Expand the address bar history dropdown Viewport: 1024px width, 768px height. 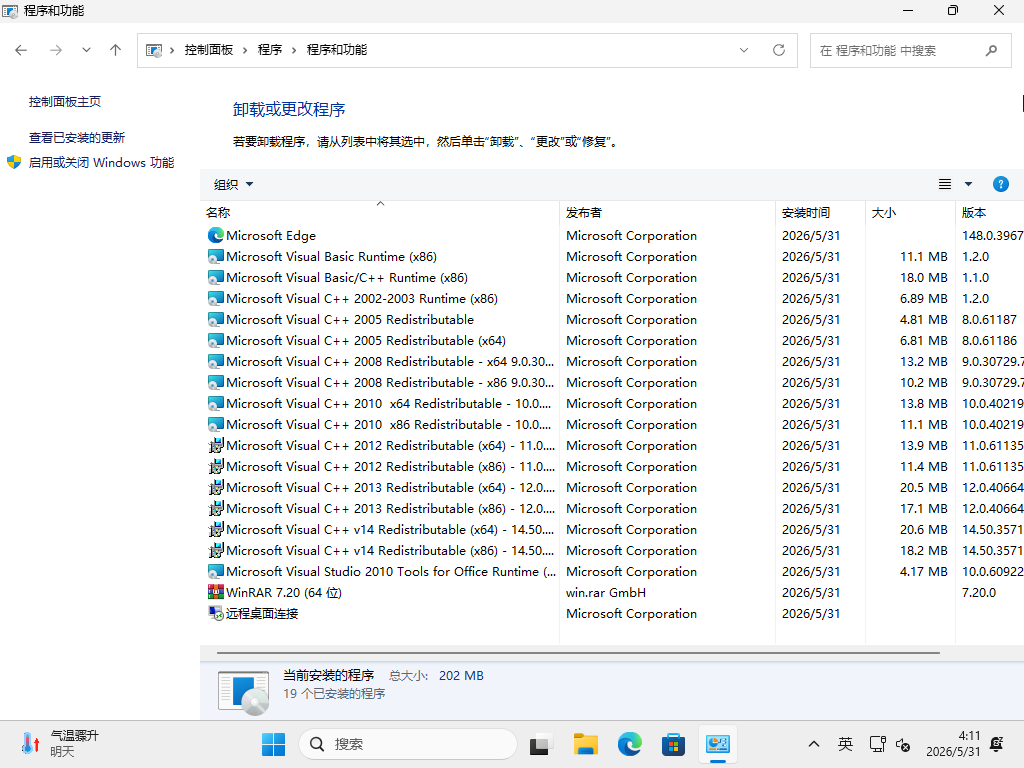744,50
